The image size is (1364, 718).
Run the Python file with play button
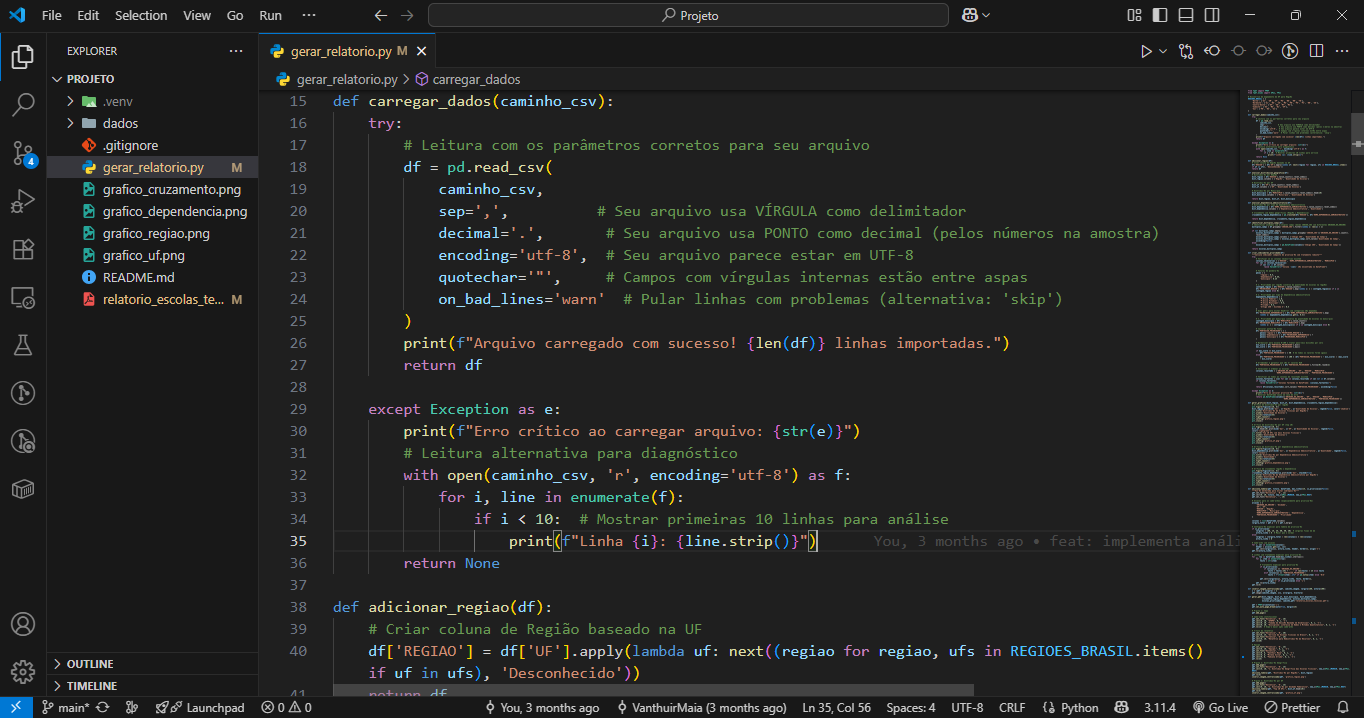point(1146,51)
